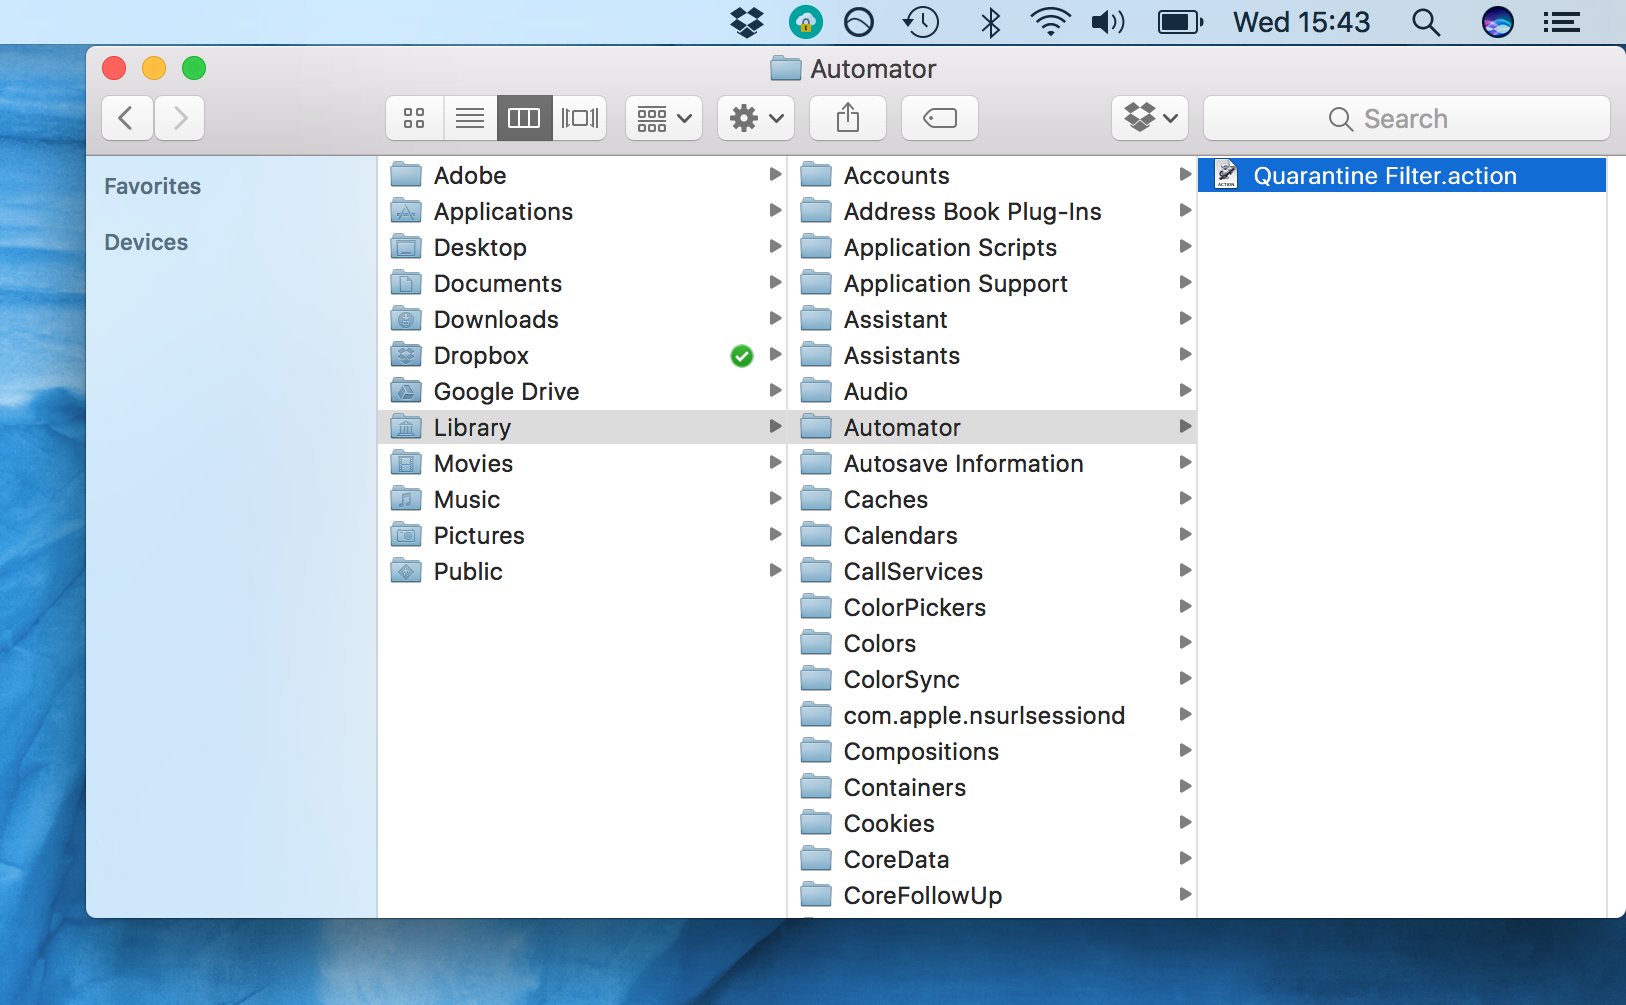Click the Favorites sidebar heading
This screenshot has width=1626, height=1005.
click(152, 186)
